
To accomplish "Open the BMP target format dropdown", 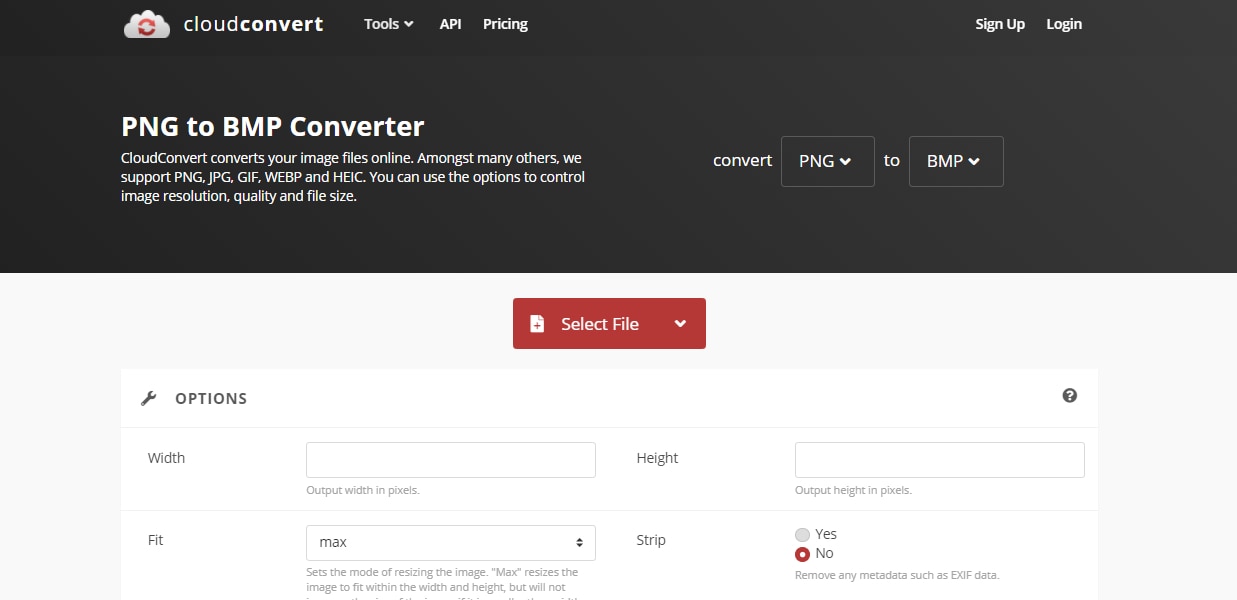I will (x=956, y=161).
